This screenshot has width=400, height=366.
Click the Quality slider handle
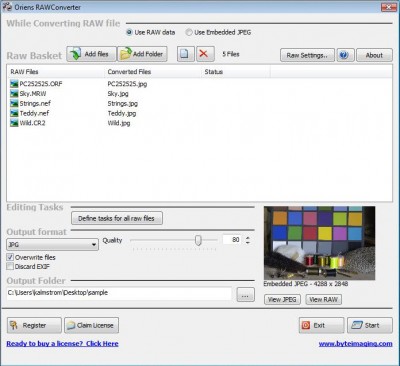pyautogui.click(x=198, y=240)
